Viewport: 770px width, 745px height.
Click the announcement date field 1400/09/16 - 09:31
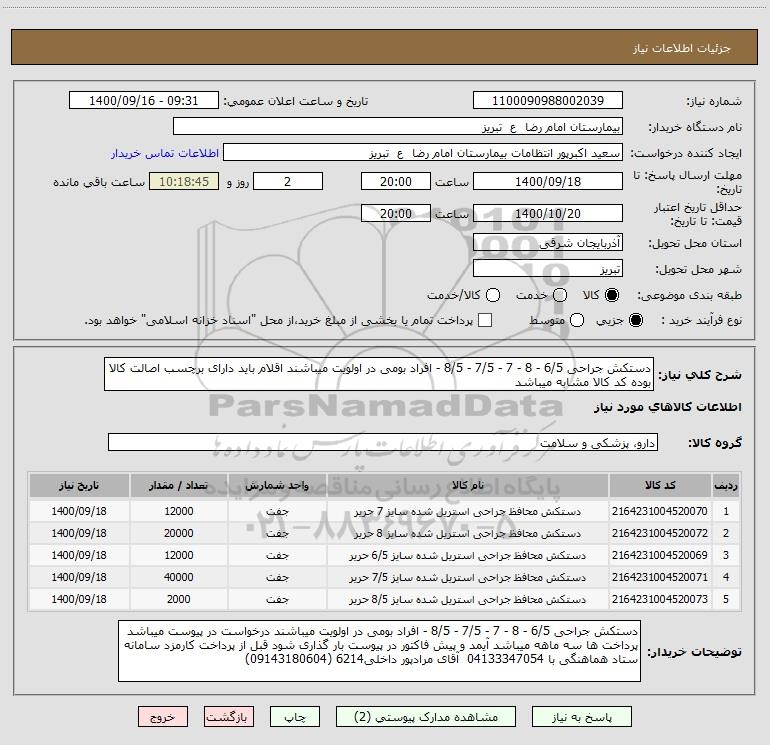144,101
